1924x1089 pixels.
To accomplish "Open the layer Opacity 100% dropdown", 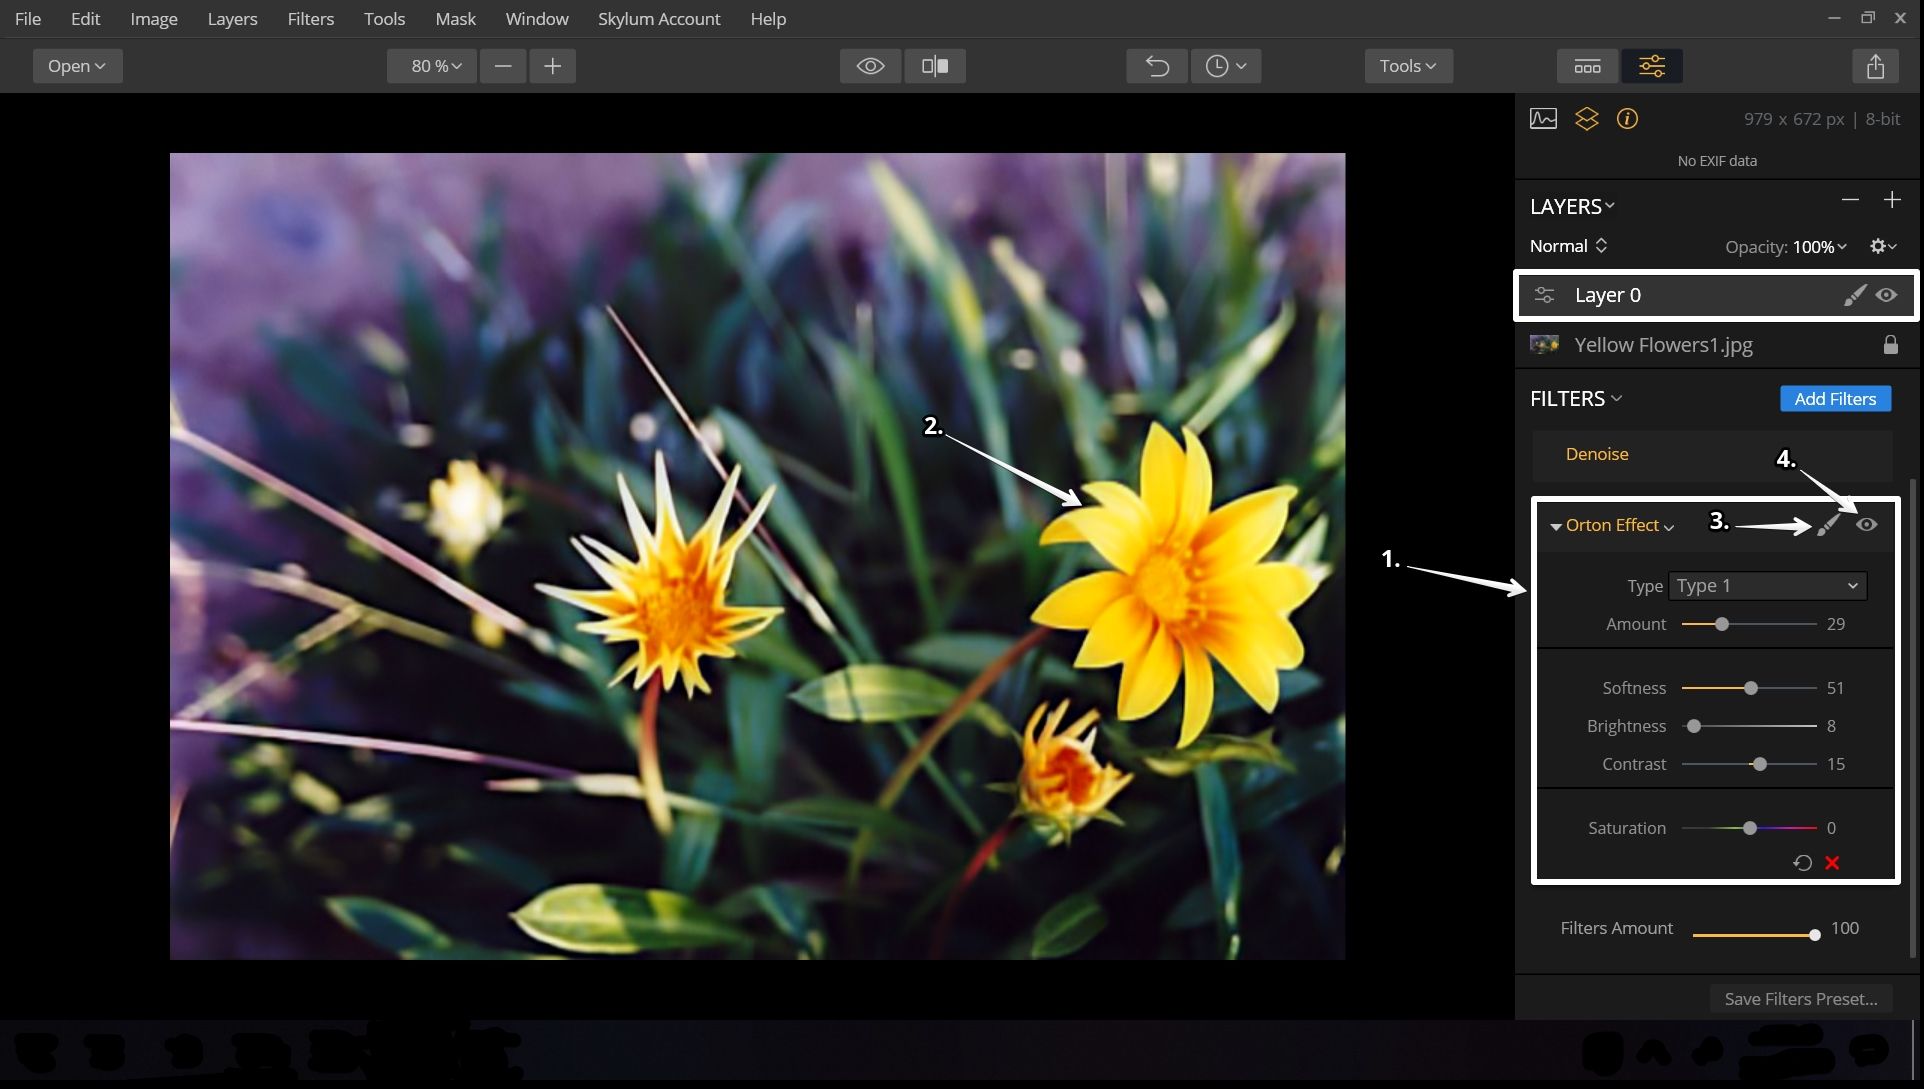I will tap(1819, 247).
